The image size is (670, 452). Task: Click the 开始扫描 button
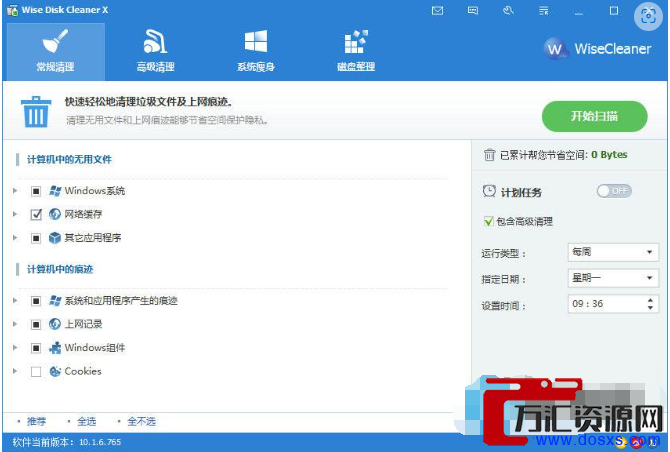click(594, 116)
